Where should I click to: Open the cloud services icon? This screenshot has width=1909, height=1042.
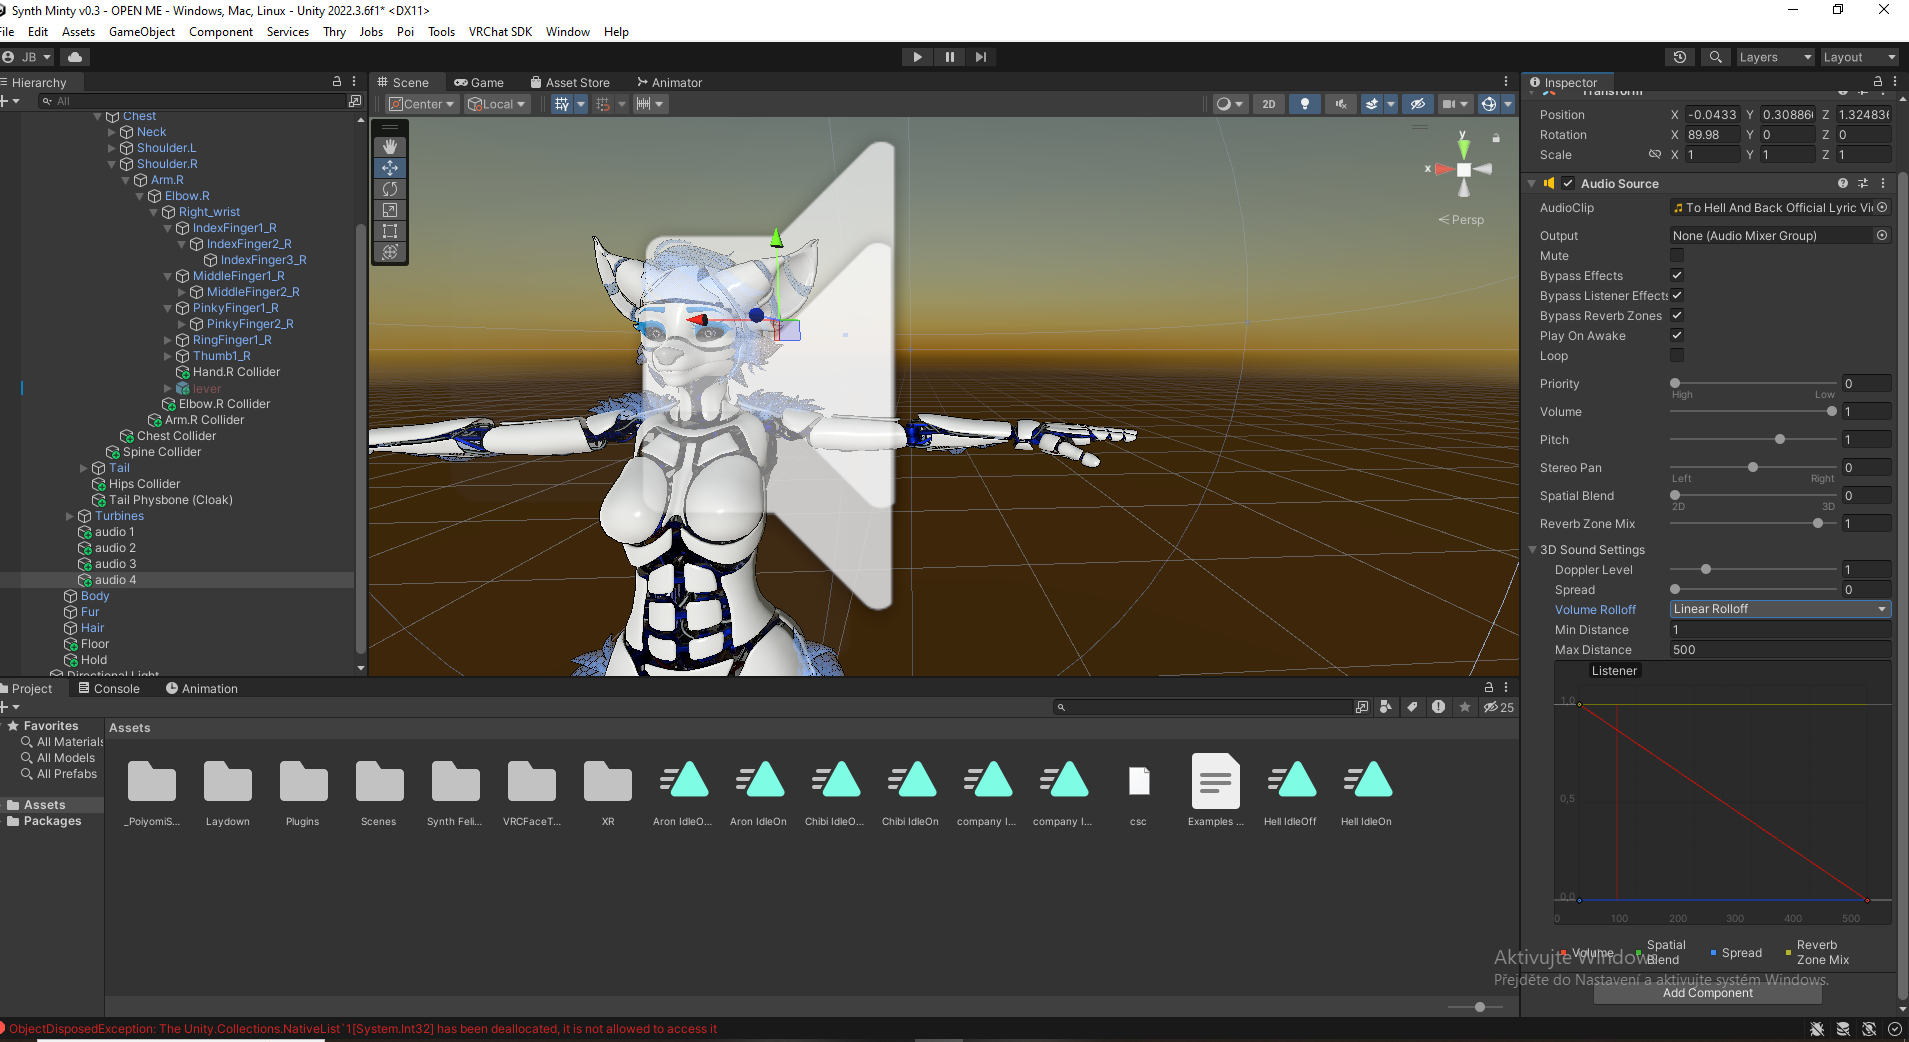[75, 57]
